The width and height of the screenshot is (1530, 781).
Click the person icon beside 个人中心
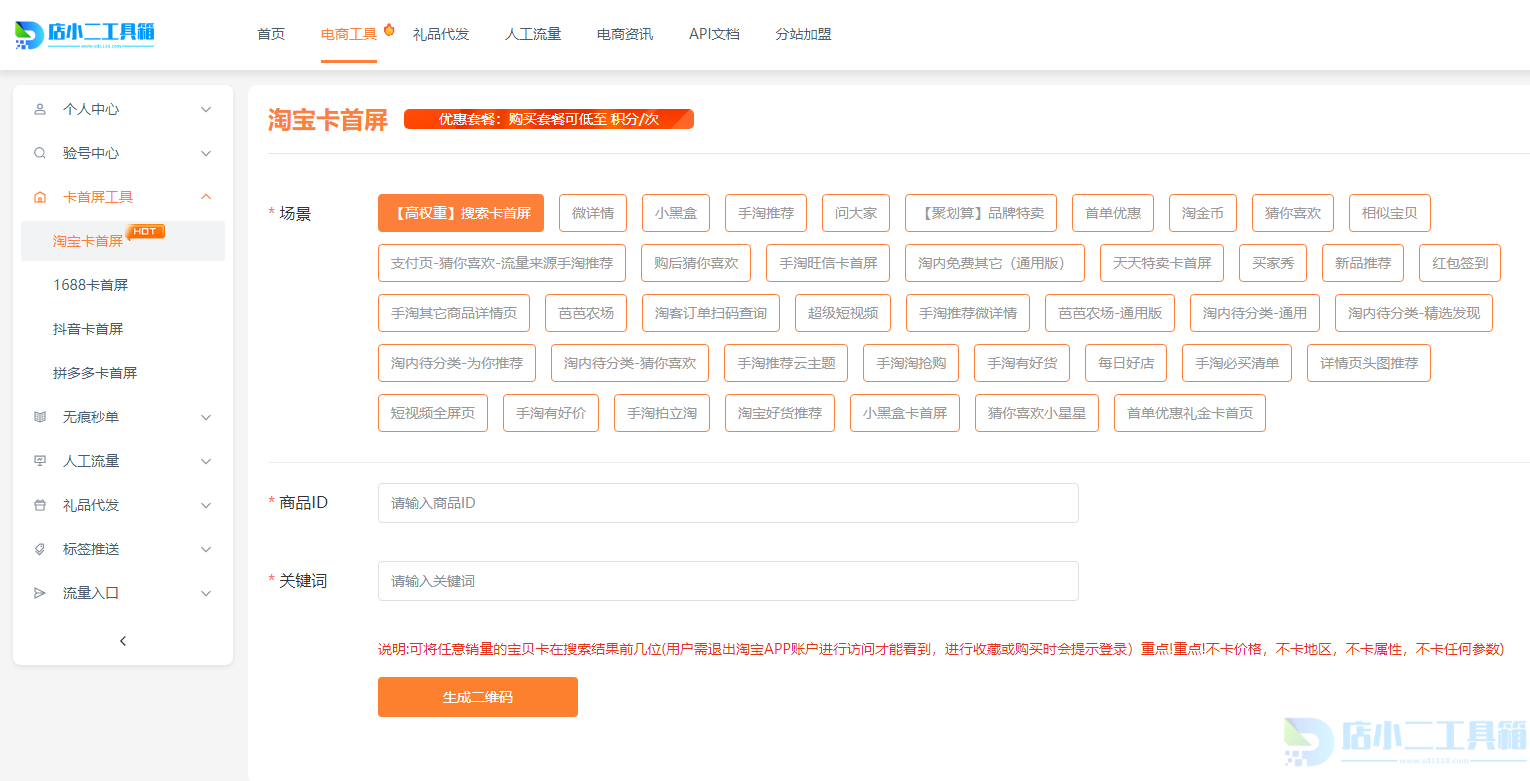pyautogui.click(x=40, y=109)
